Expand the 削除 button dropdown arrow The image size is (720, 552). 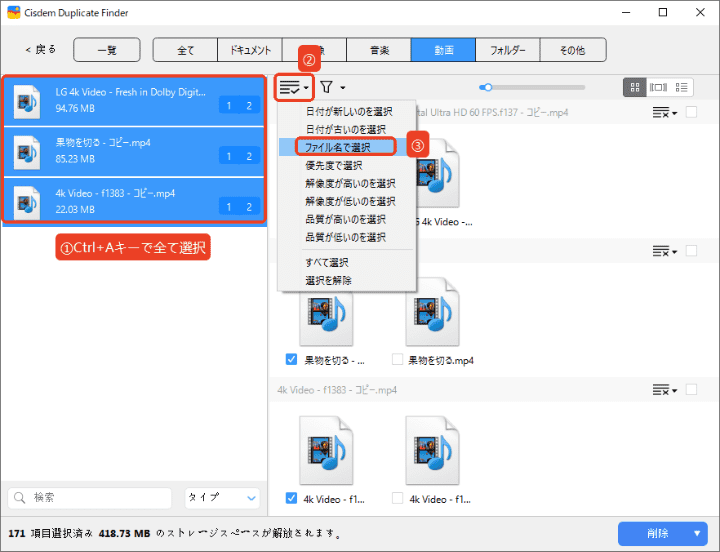pos(694,533)
